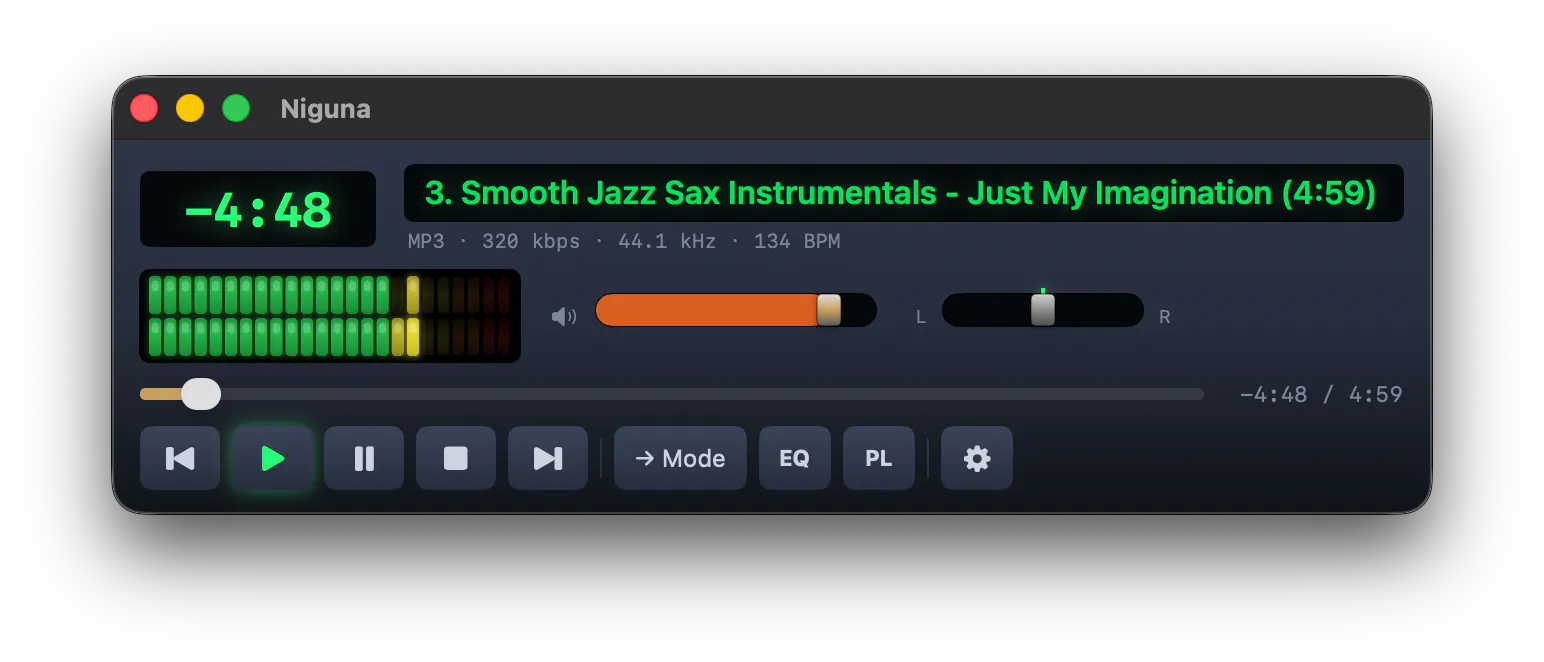1544x662 pixels.
Task: Mute audio via the speaker icon
Action: (x=564, y=317)
